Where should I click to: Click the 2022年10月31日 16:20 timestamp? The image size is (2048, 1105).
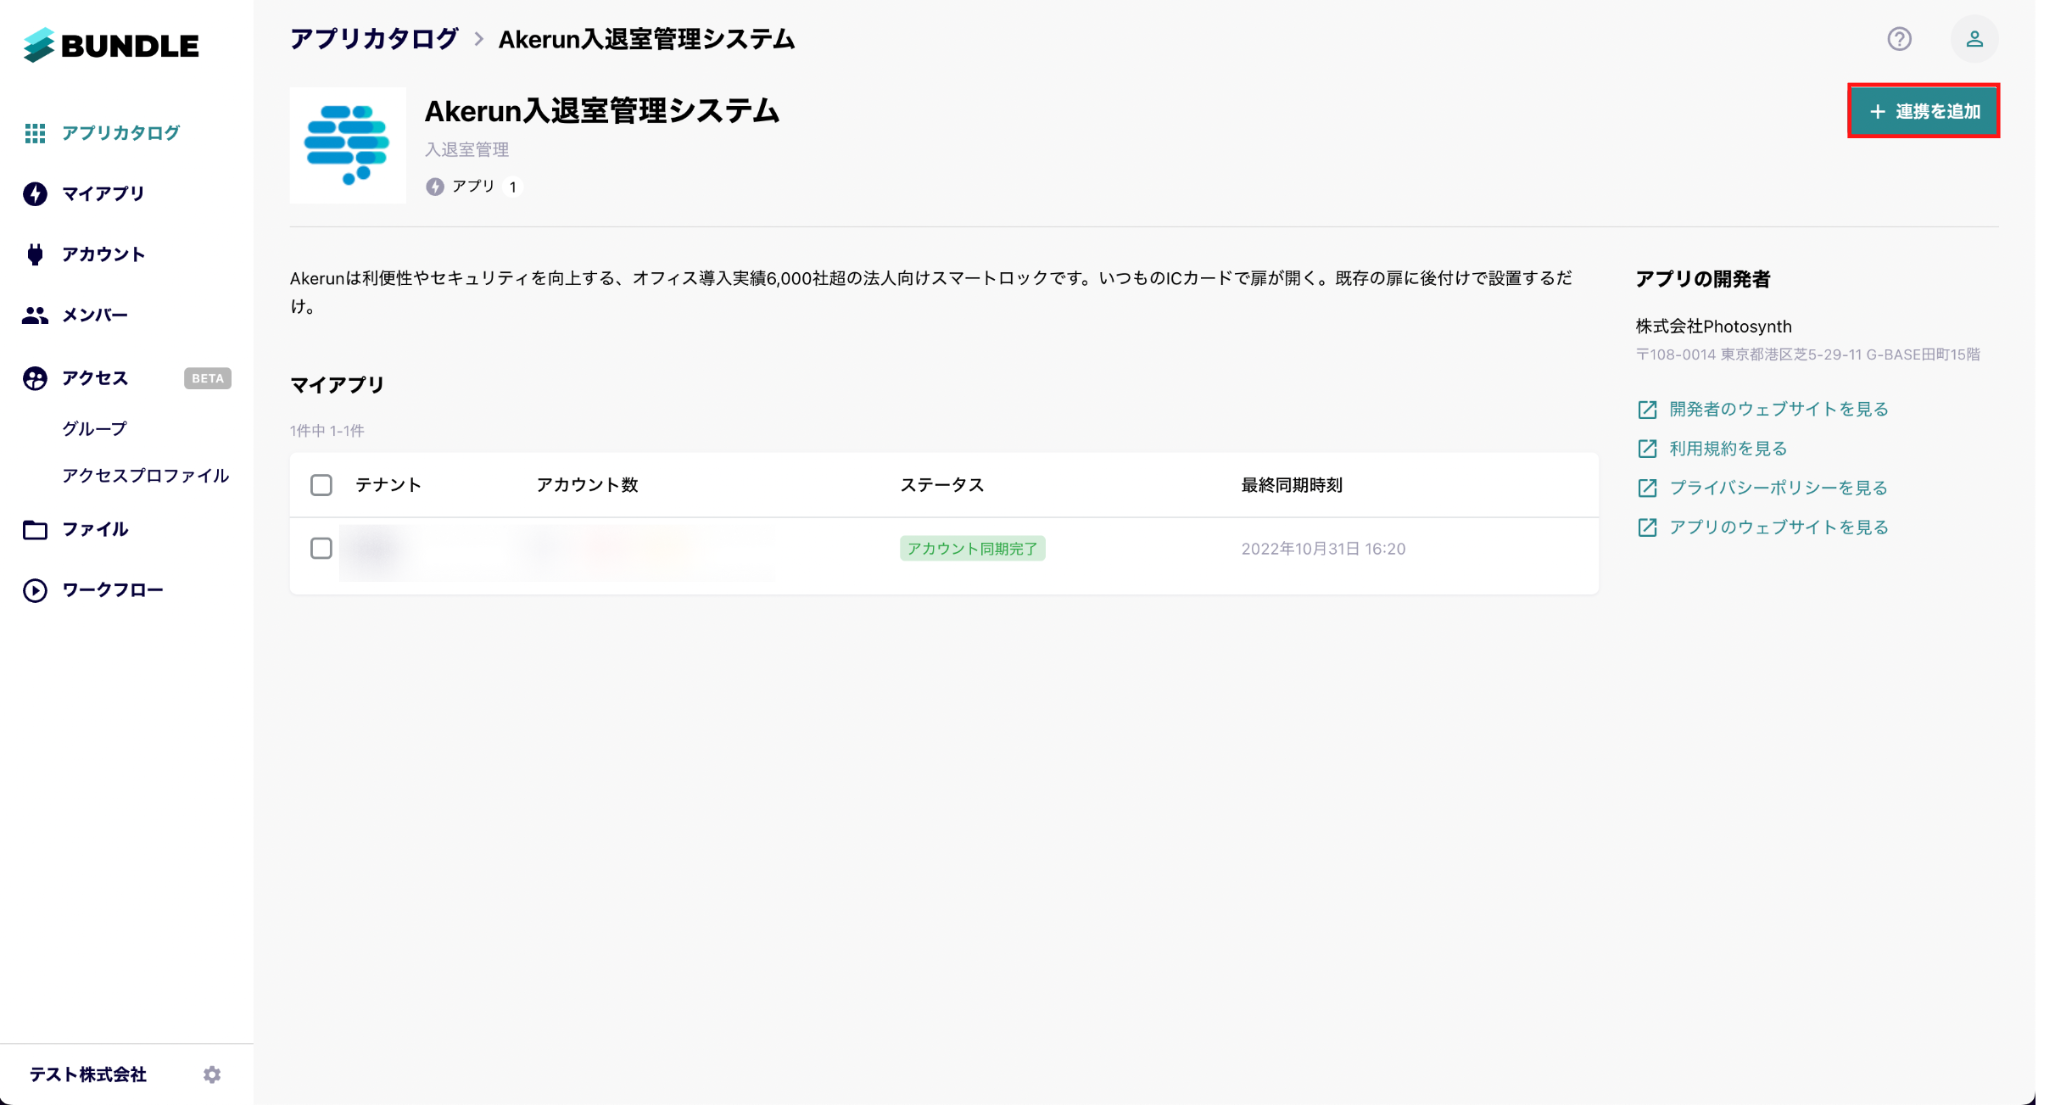point(1323,549)
